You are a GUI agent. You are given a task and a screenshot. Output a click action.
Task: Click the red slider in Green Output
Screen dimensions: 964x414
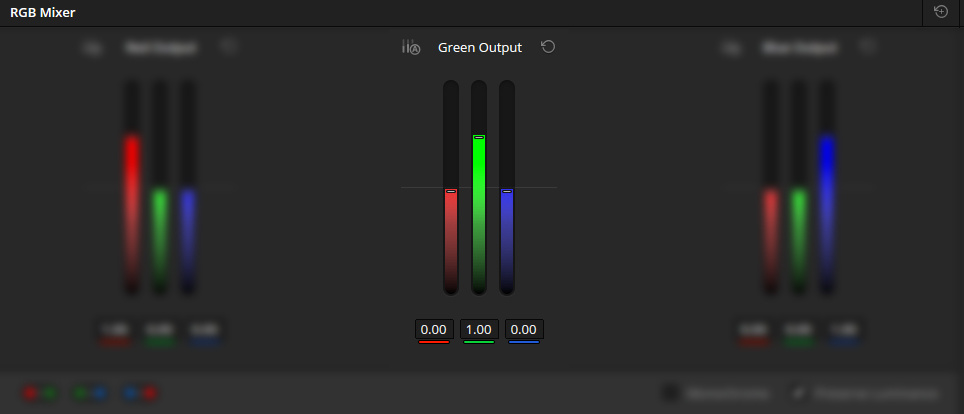click(x=451, y=188)
